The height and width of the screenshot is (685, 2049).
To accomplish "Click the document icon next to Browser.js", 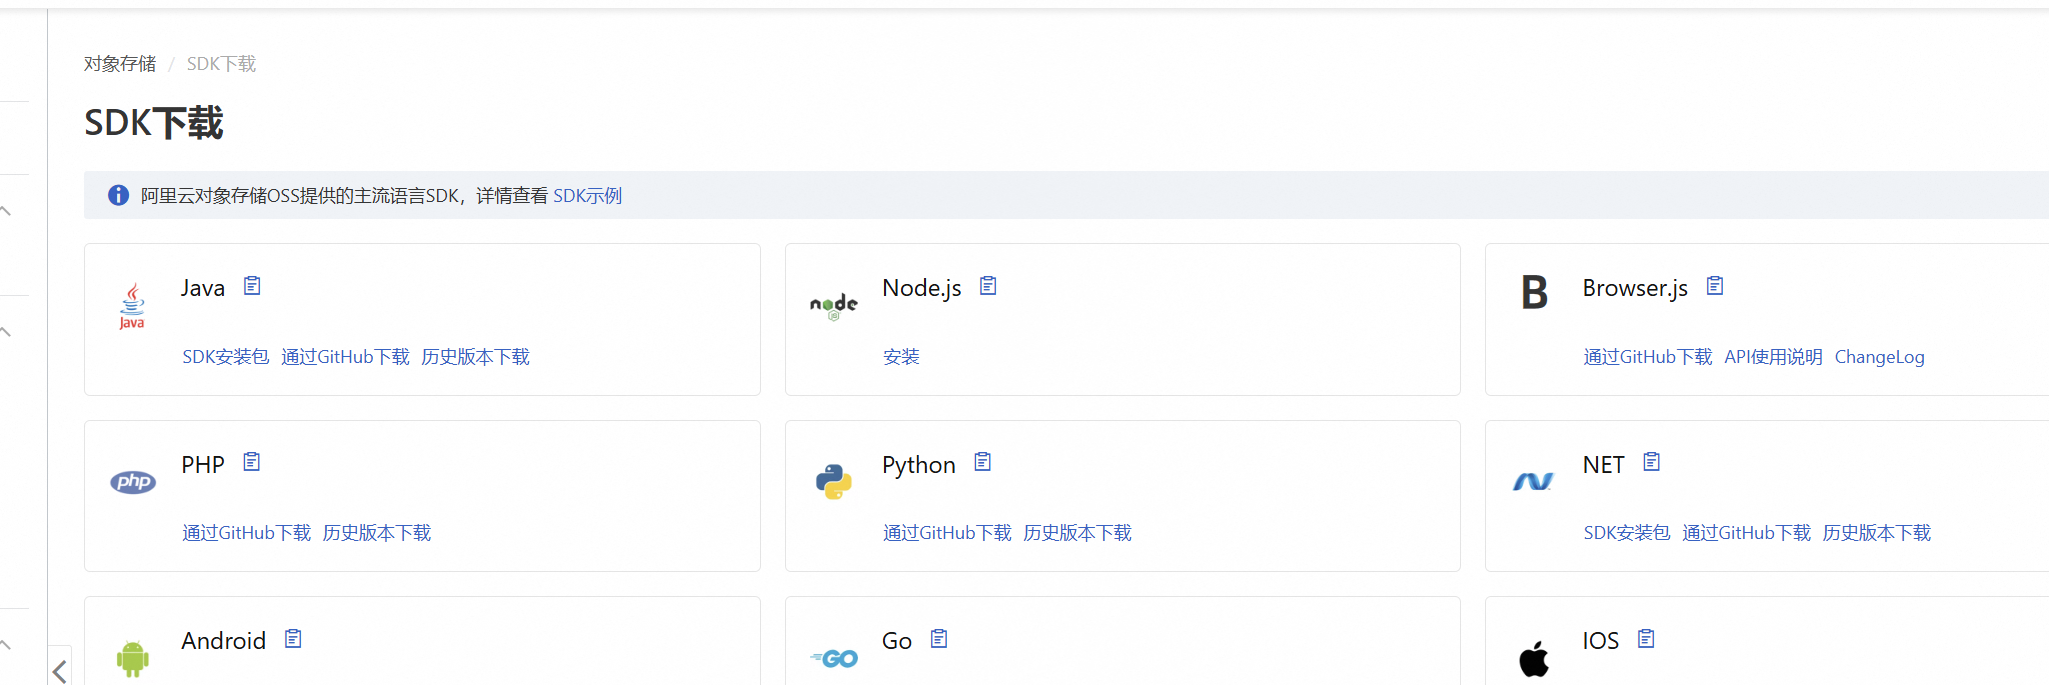I will [x=1715, y=286].
